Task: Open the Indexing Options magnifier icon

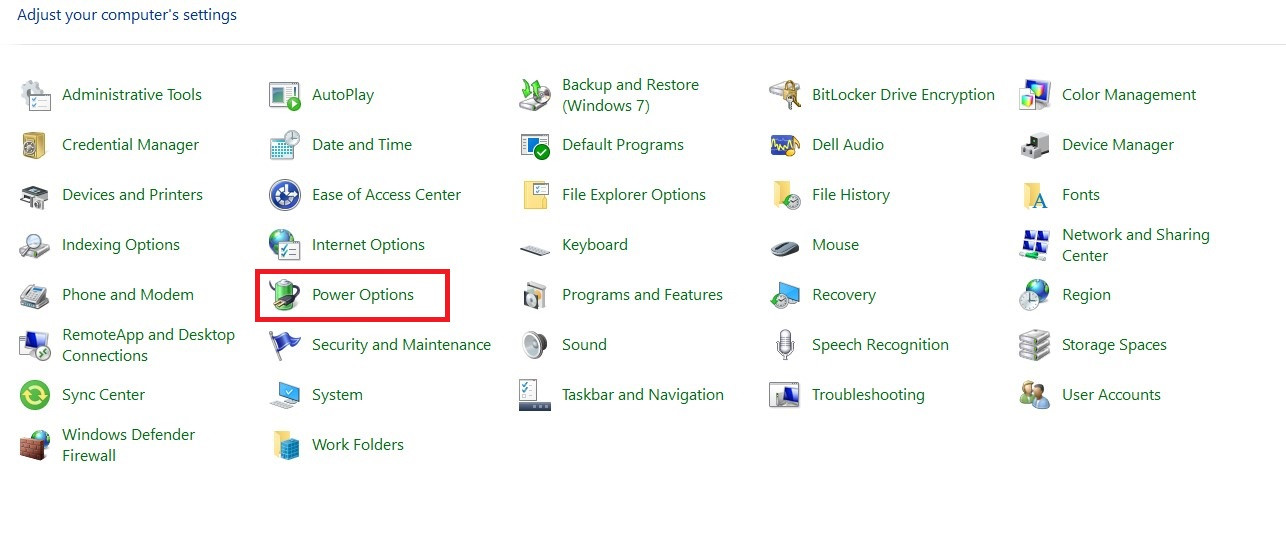Action: 35,245
